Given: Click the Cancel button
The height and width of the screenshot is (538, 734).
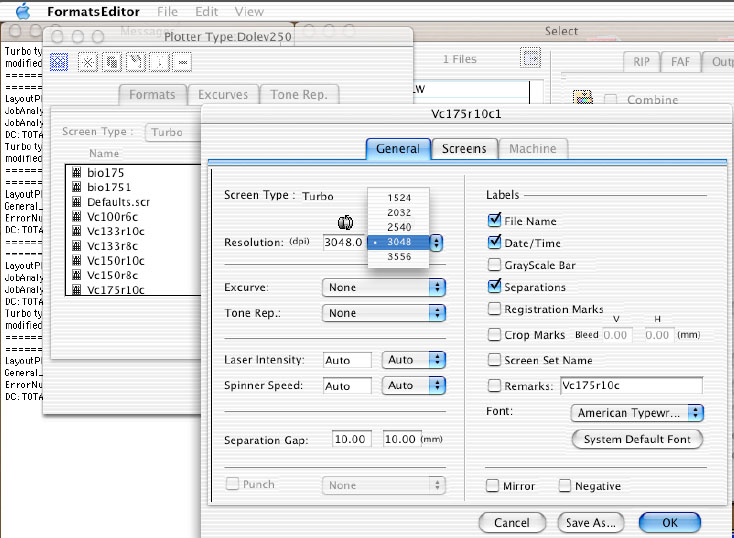Looking at the screenshot, I should 512,523.
